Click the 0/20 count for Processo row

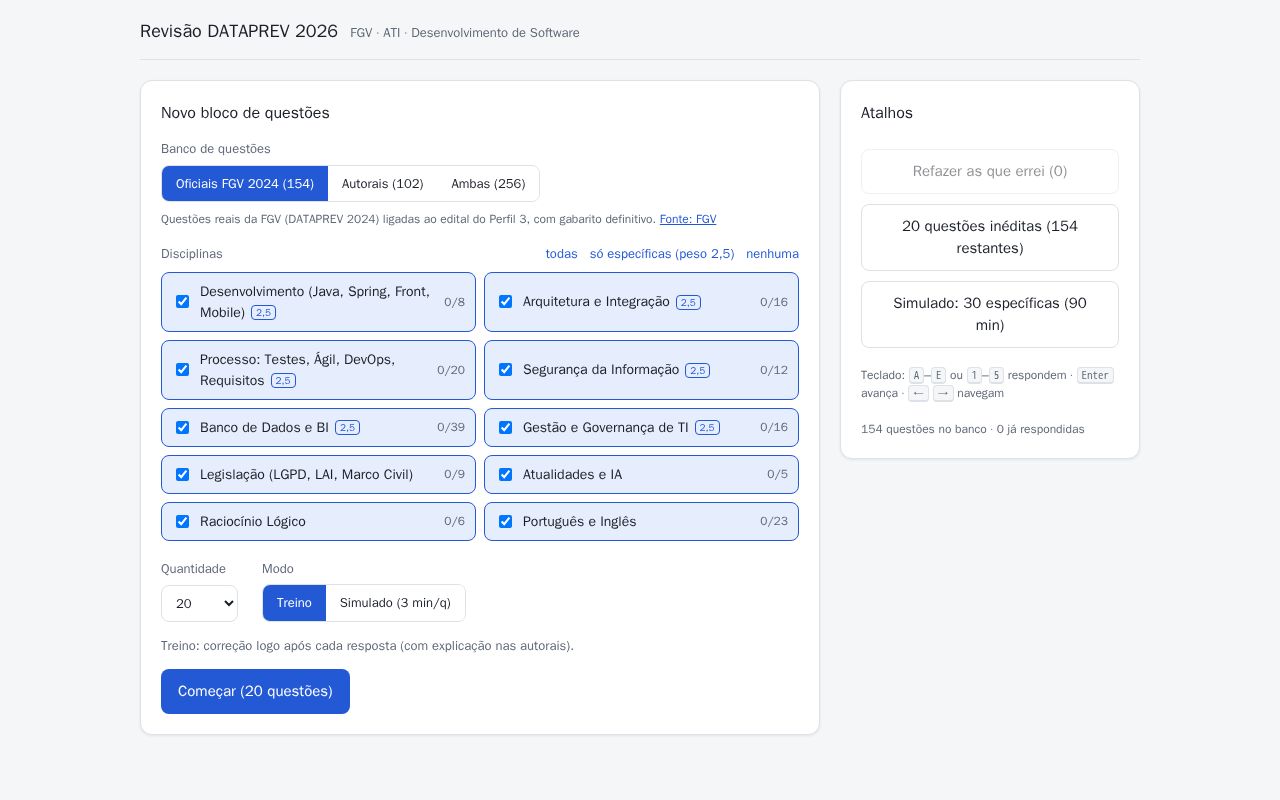click(451, 370)
